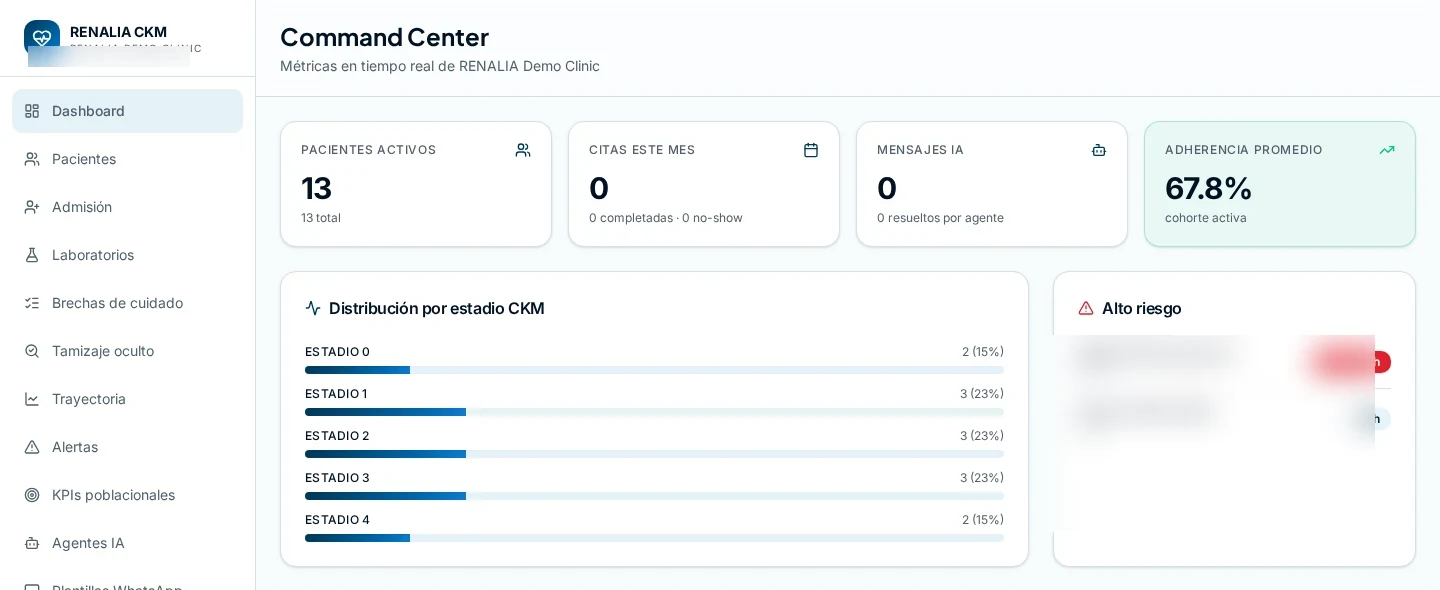Click the trending-up icon in Adherencia Promedio card
This screenshot has width=1440, height=590.
pos(1387,150)
